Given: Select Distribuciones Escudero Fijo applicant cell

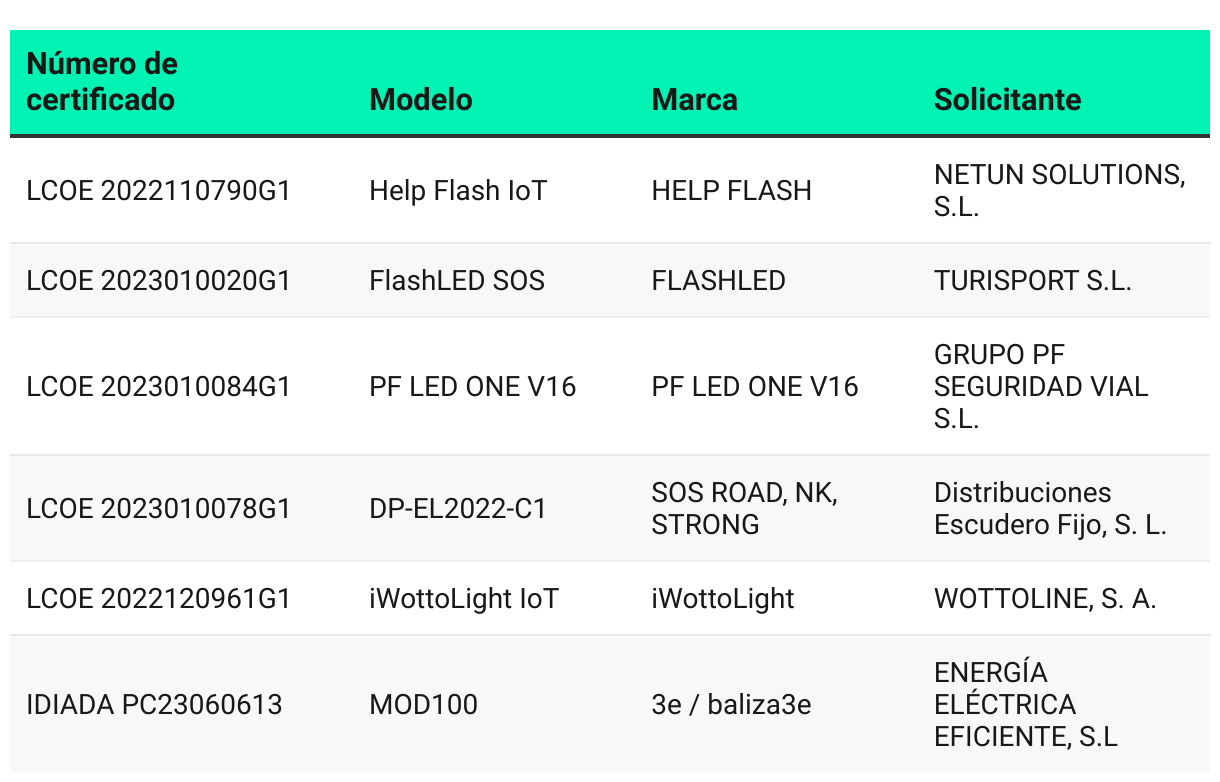Looking at the screenshot, I should 1051,509.
